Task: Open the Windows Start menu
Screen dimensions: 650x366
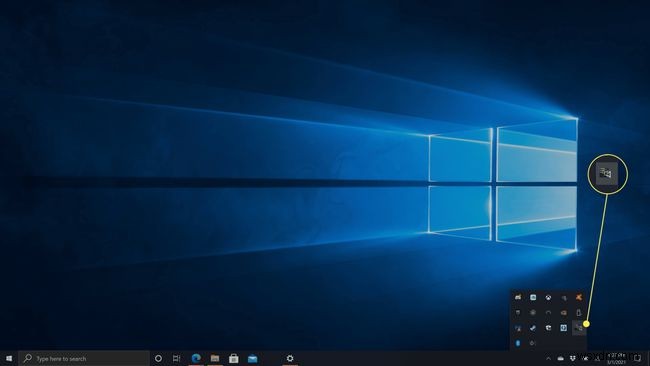Action: (x=9, y=359)
